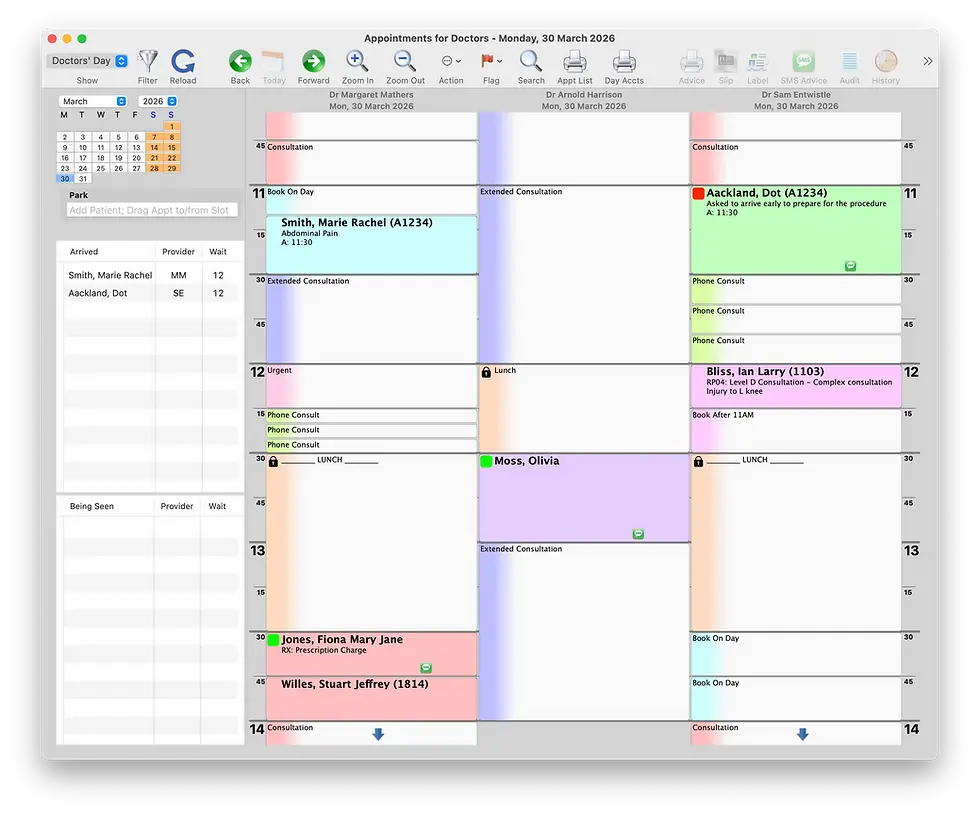Open the Flag dropdown
Viewport: 980px width, 815px height.
(491, 61)
